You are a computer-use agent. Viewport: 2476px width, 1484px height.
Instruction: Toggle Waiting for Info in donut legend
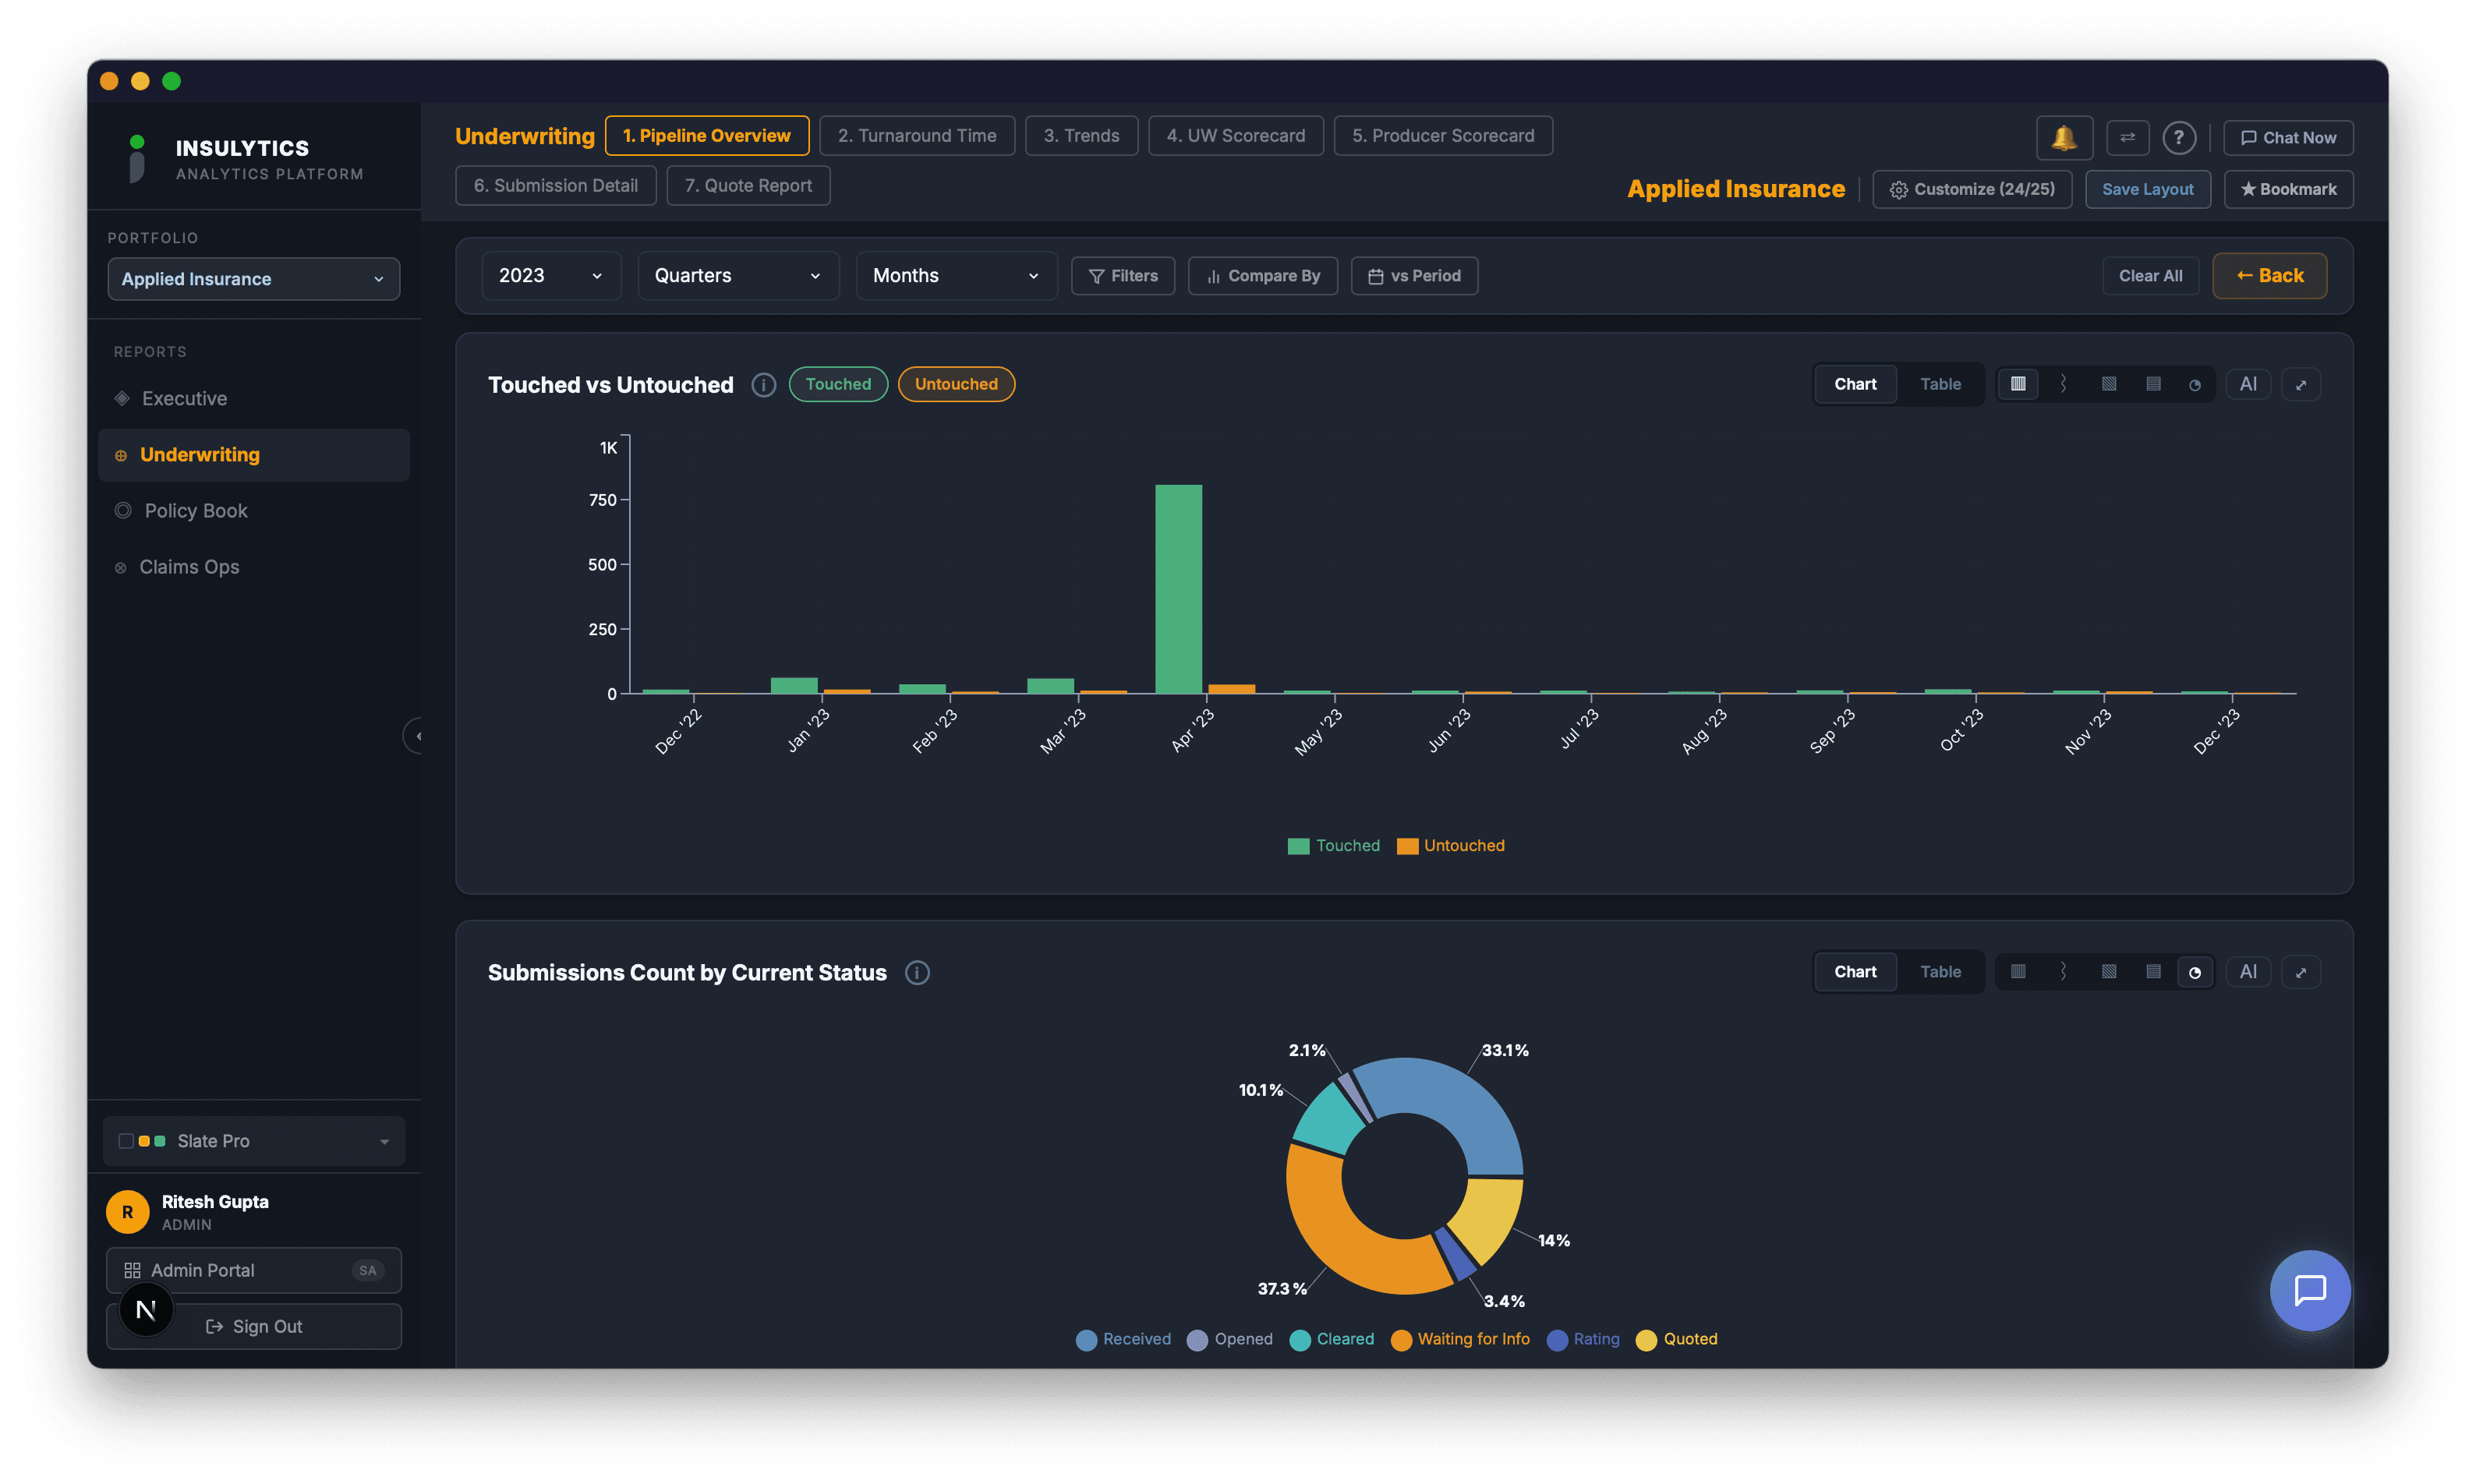click(1460, 1339)
